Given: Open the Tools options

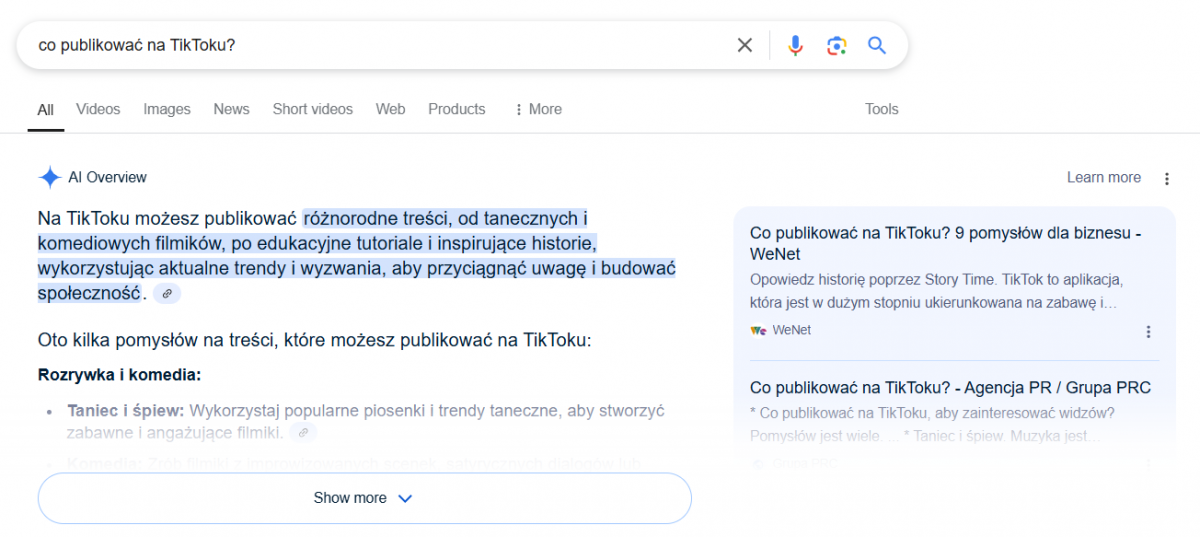Looking at the screenshot, I should (x=882, y=109).
